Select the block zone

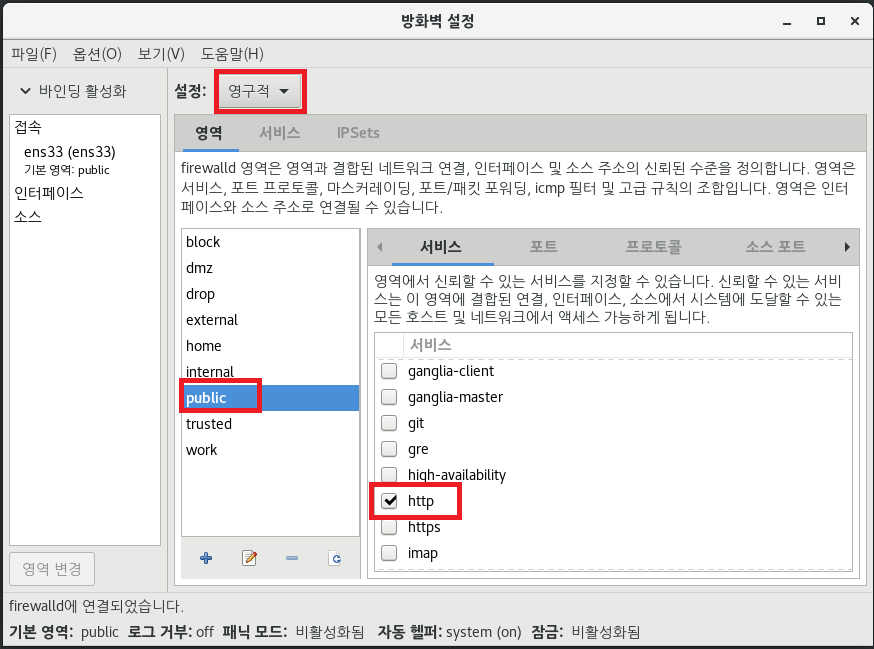pos(270,242)
